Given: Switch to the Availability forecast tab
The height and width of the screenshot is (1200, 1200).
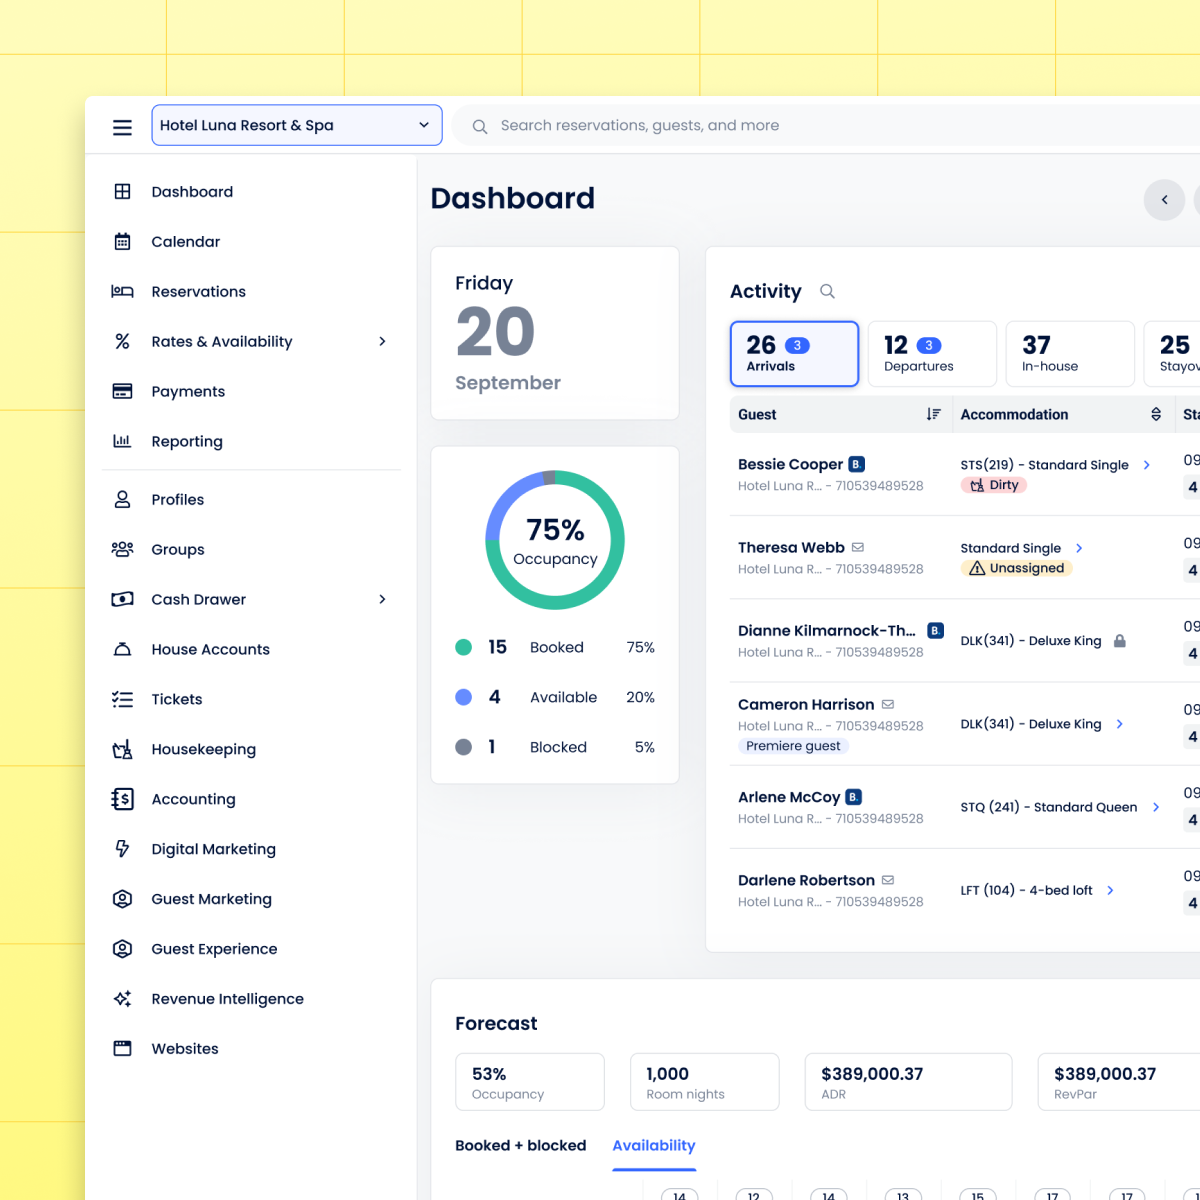Looking at the screenshot, I should tap(654, 1146).
